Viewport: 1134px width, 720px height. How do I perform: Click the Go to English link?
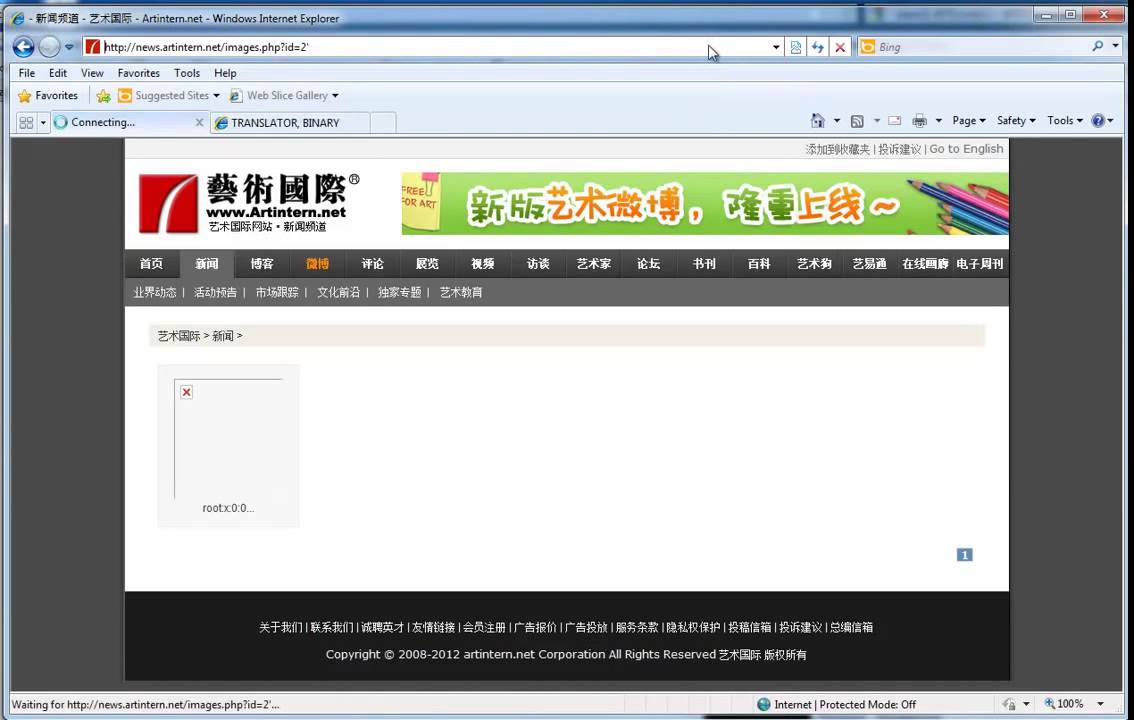[966, 149]
